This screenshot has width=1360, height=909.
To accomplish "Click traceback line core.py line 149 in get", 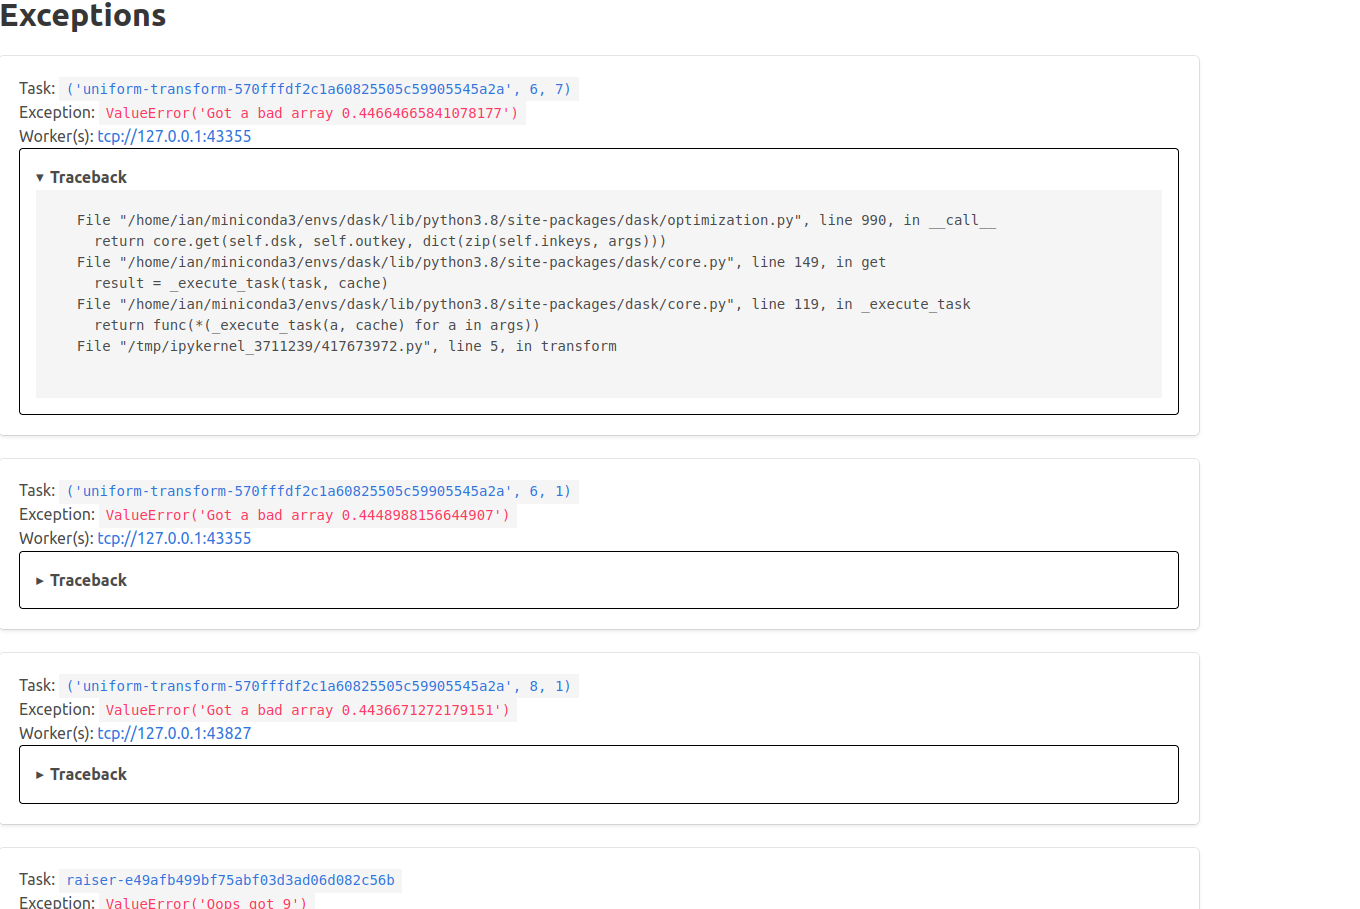I will tap(481, 262).
